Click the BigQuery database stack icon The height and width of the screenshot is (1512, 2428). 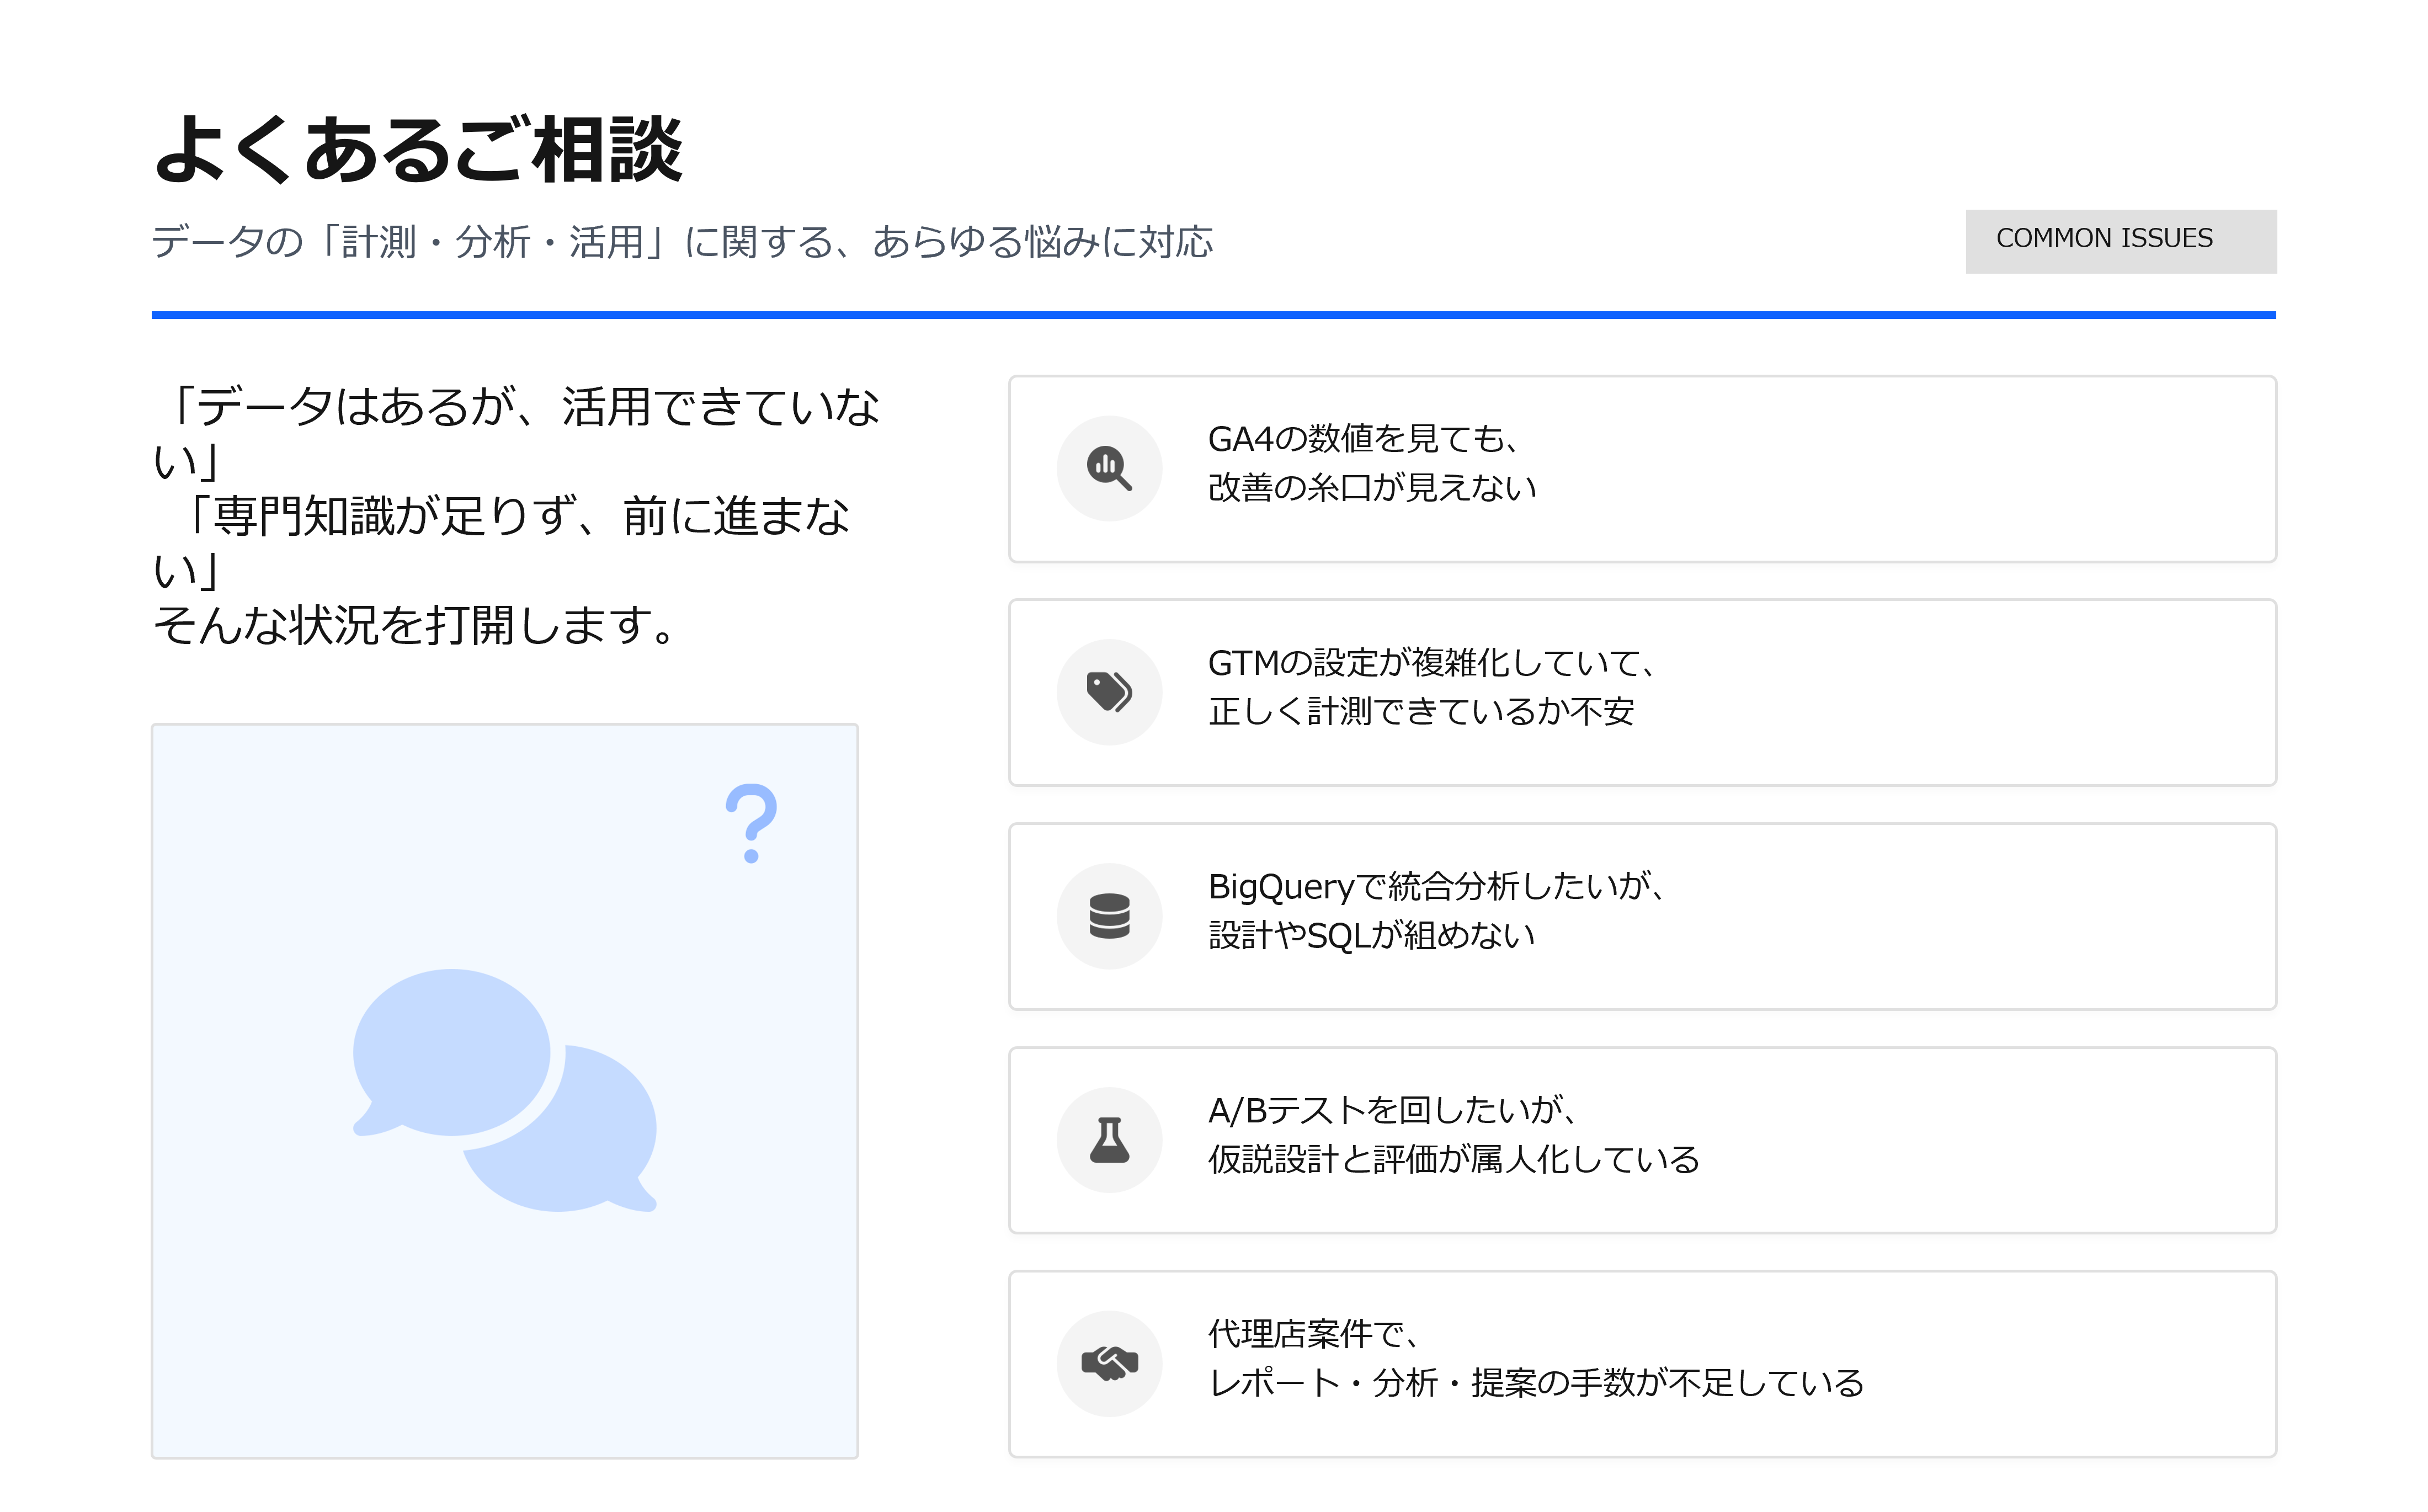(1109, 916)
